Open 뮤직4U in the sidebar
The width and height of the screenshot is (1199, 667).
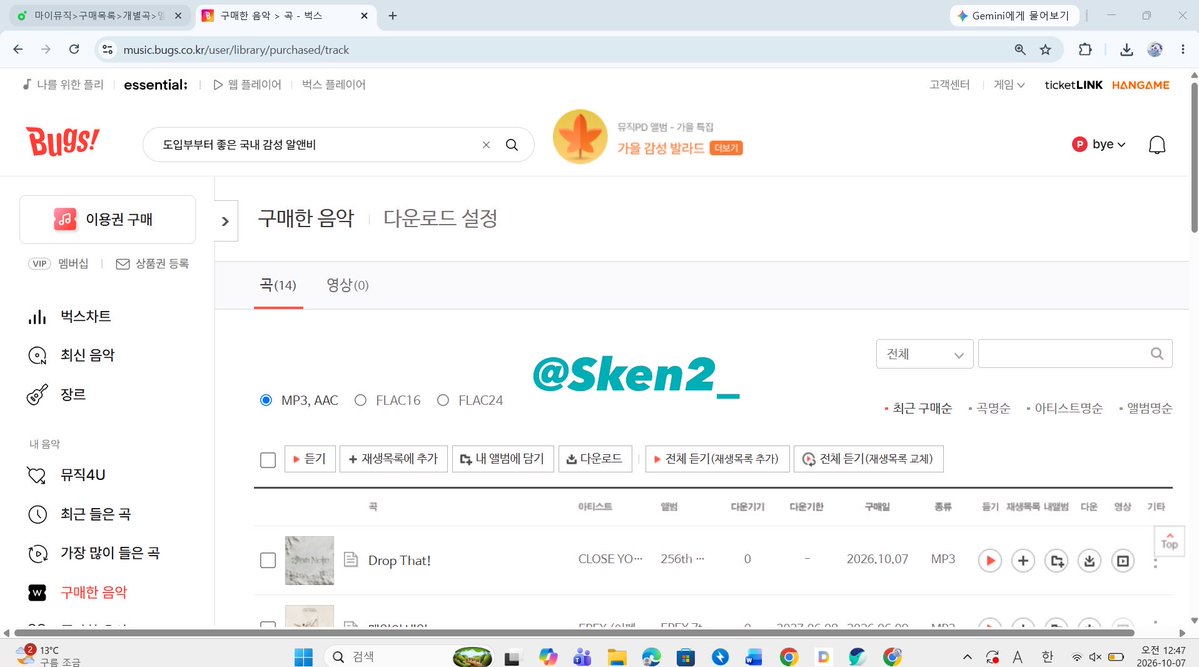pos(67,475)
